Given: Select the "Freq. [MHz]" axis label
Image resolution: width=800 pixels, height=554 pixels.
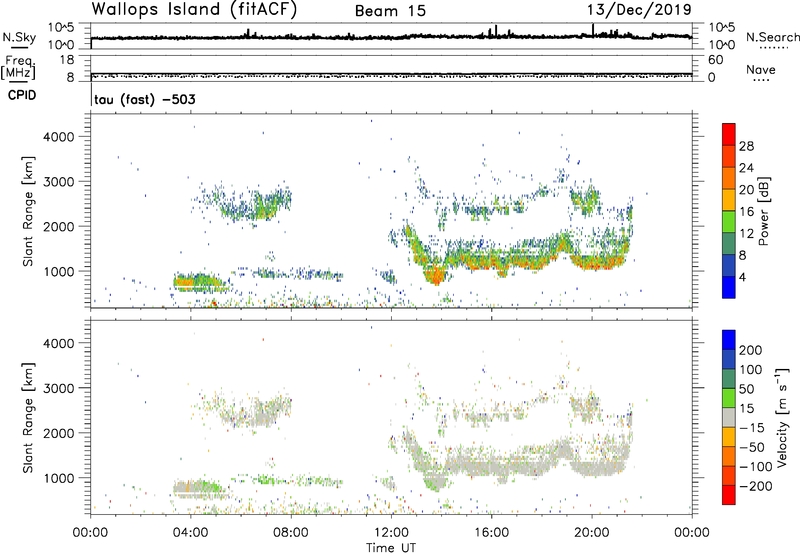Looking at the screenshot, I should [19, 67].
